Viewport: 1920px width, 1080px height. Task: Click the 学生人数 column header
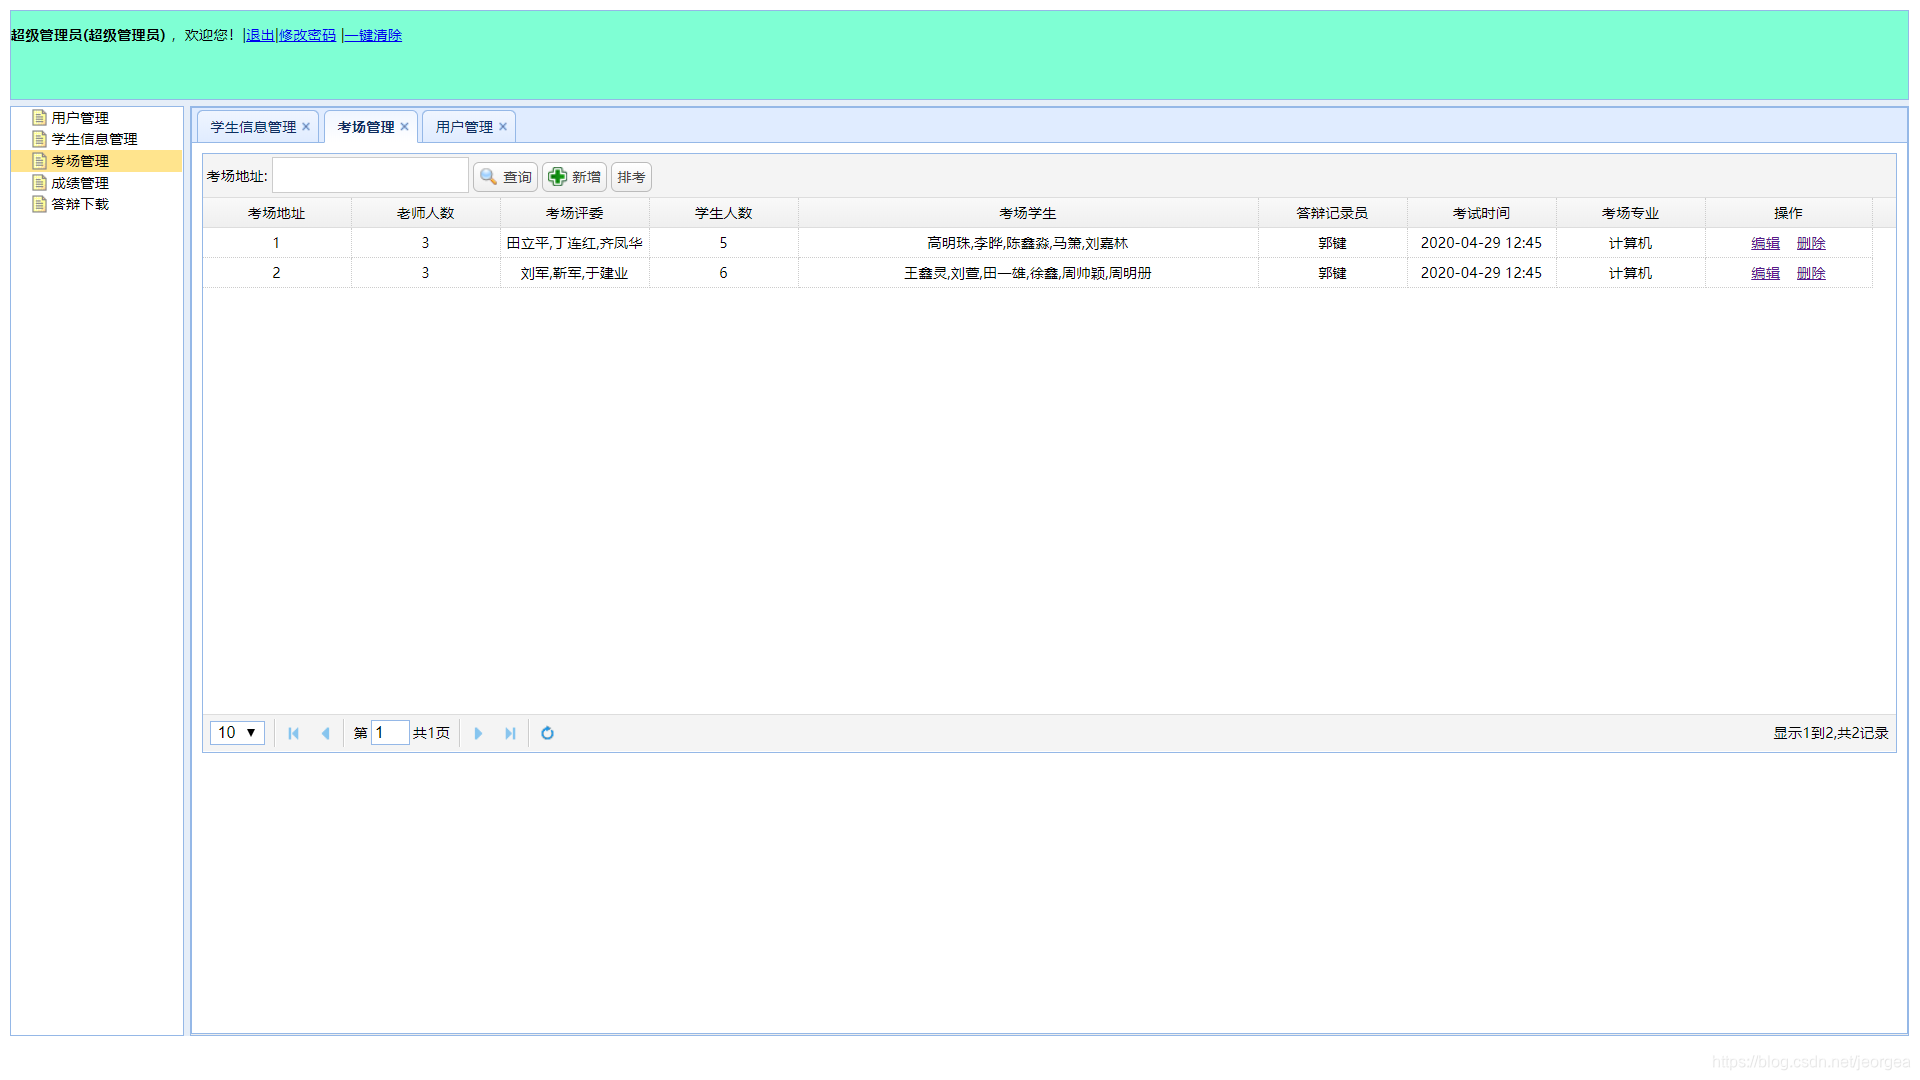pos(723,213)
